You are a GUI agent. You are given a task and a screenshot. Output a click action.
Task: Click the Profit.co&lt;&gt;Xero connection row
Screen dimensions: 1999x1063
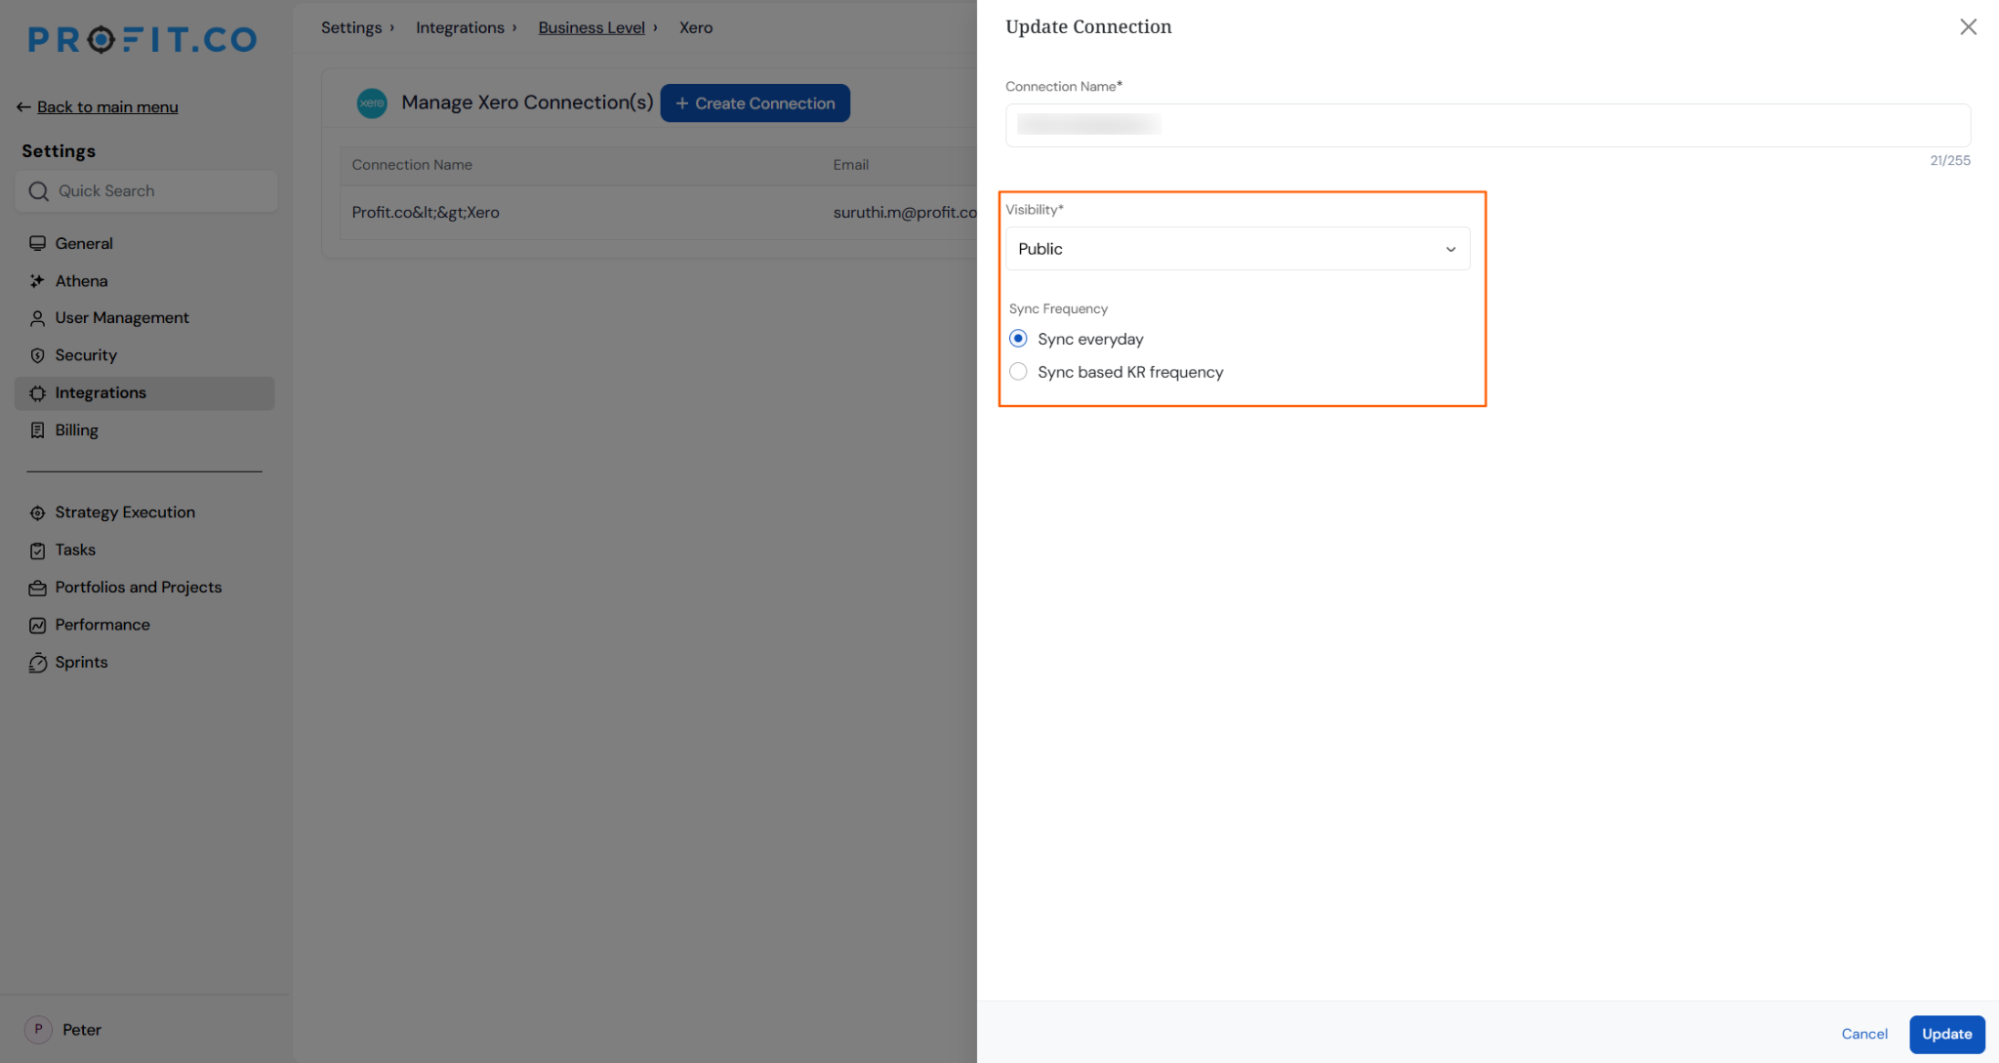(x=658, y=212)
